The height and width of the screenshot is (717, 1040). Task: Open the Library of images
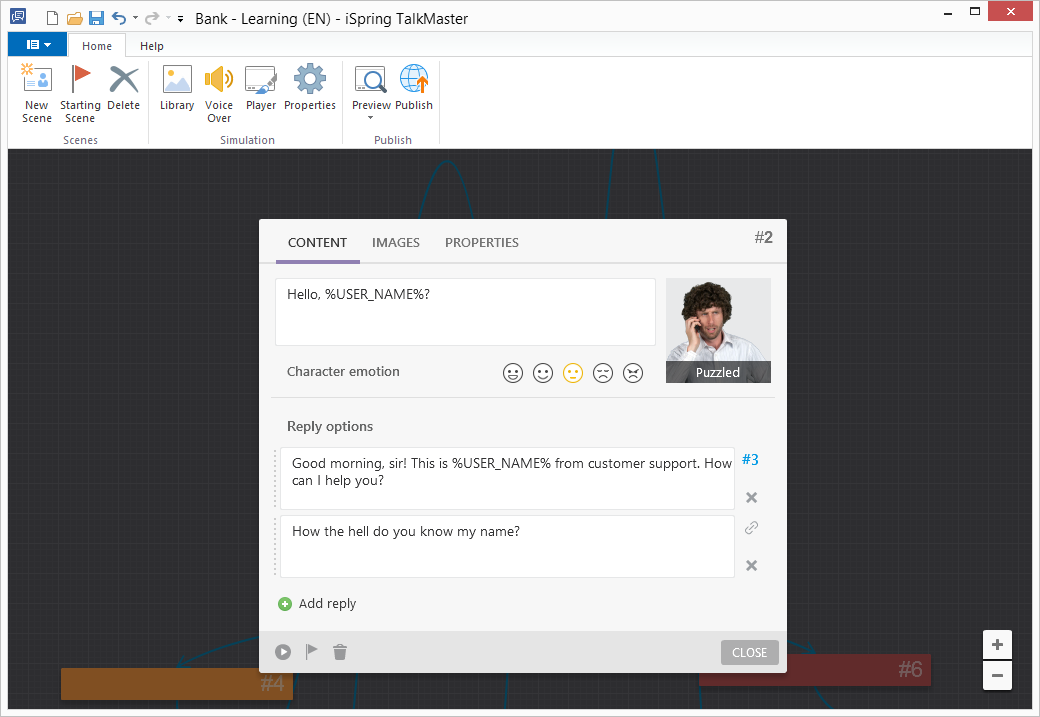coord(177,88)
